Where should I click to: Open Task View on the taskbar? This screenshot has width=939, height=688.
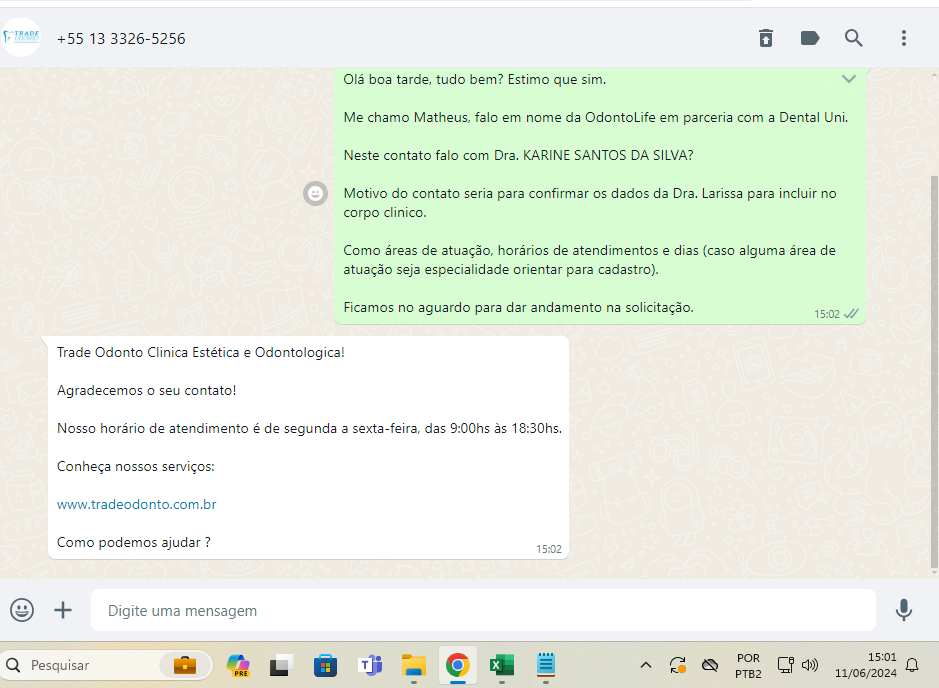pyautogui.click(x=281, y=665)
